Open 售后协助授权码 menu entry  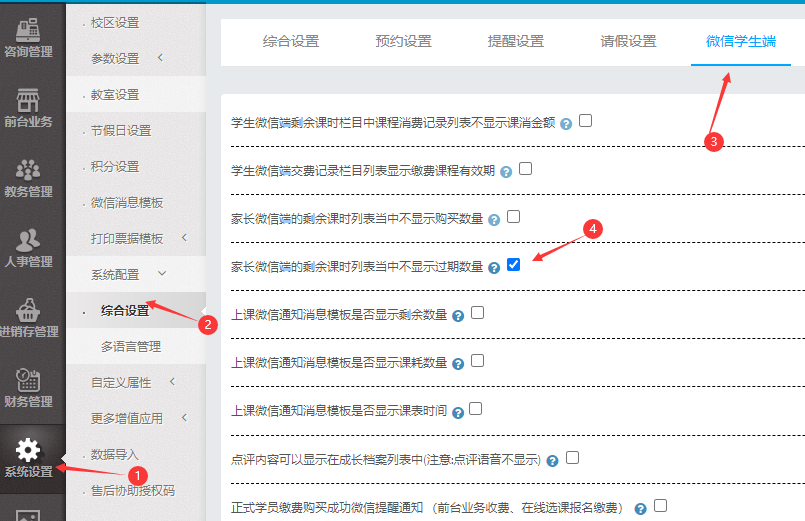(133, 491)
